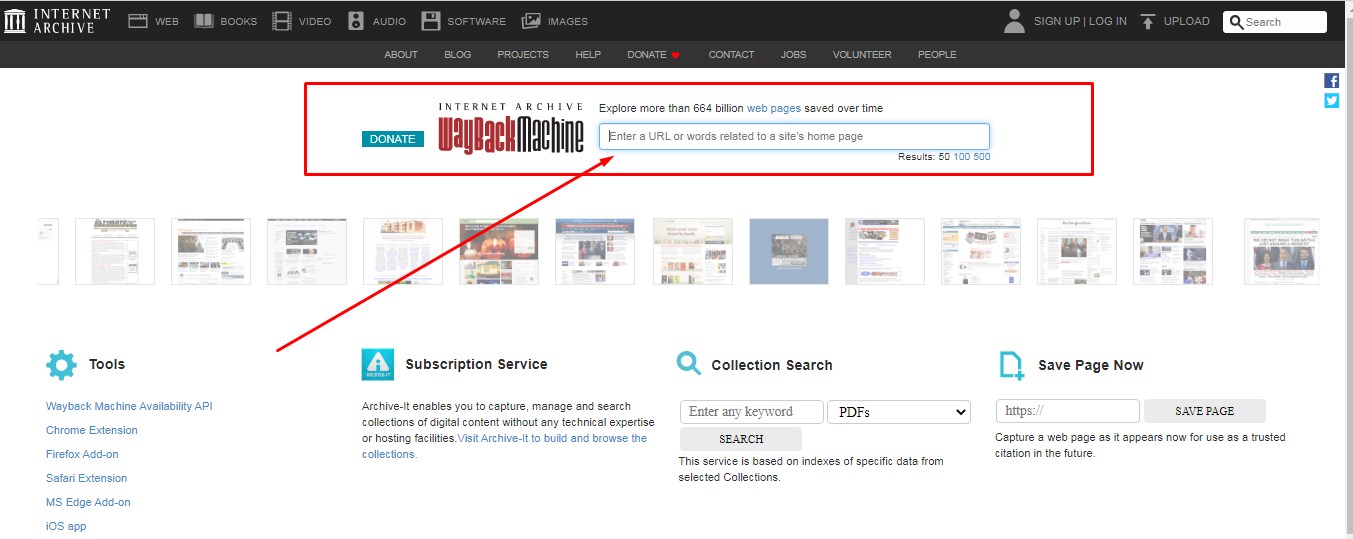This screenshot has width=1353, height=539.
Task: Open the Books section icon
Action: (x=204, y=21)
